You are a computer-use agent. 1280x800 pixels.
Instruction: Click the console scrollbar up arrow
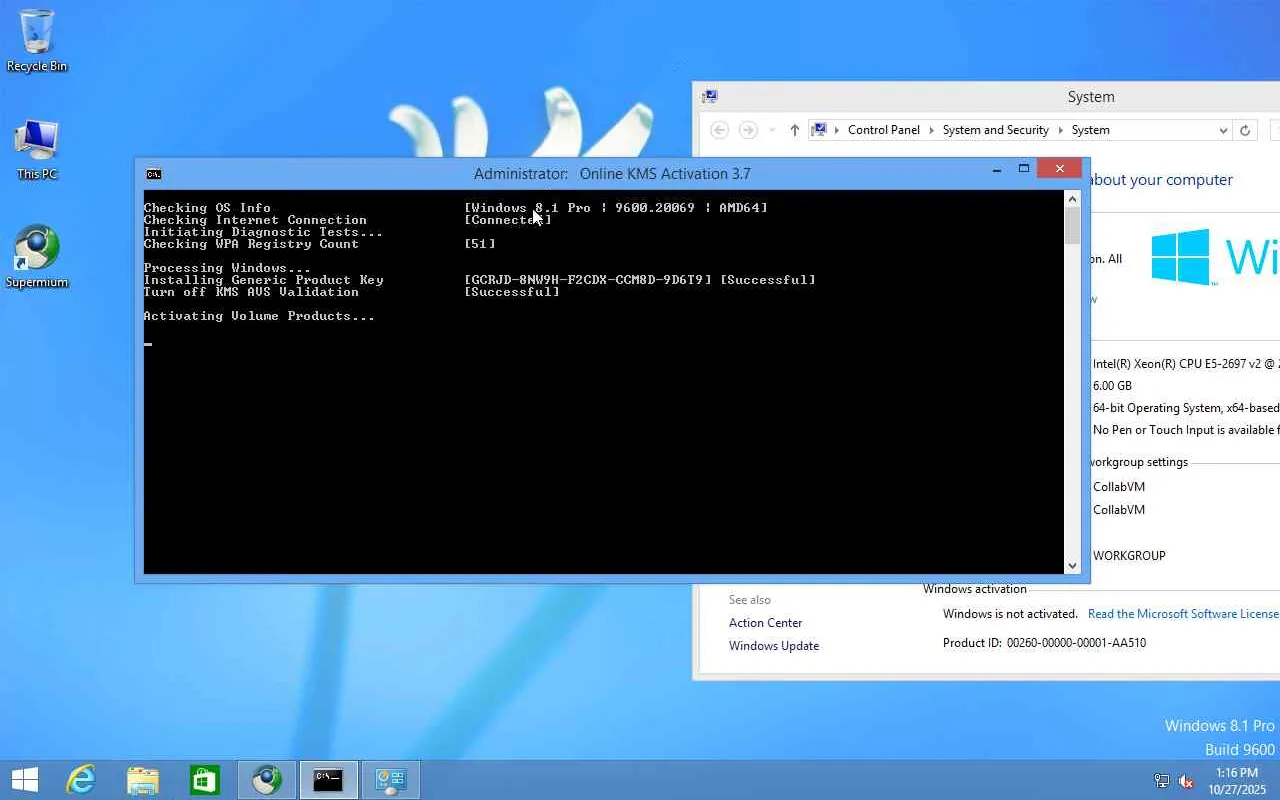(1073, 198)
